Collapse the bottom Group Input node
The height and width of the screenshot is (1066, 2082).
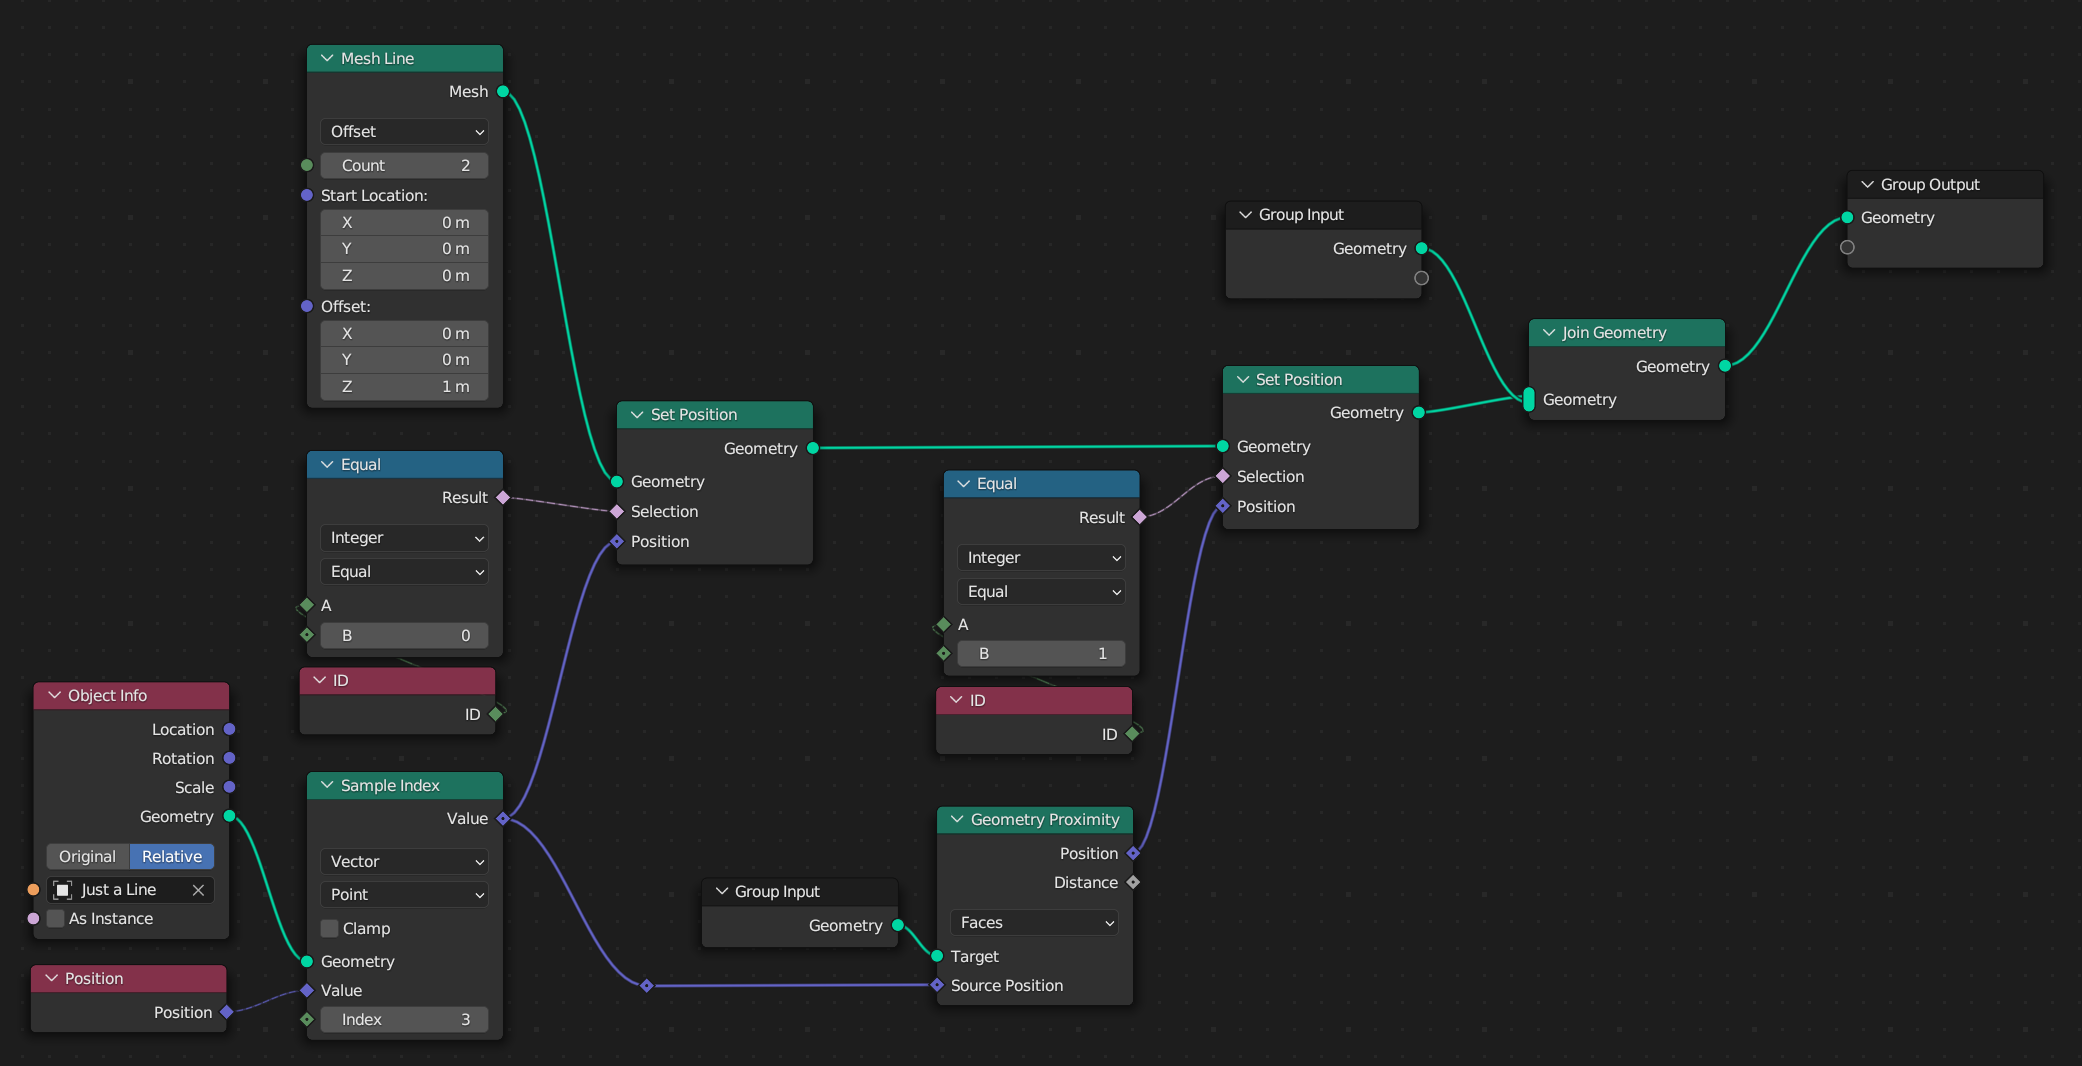(x=721, y=891)
